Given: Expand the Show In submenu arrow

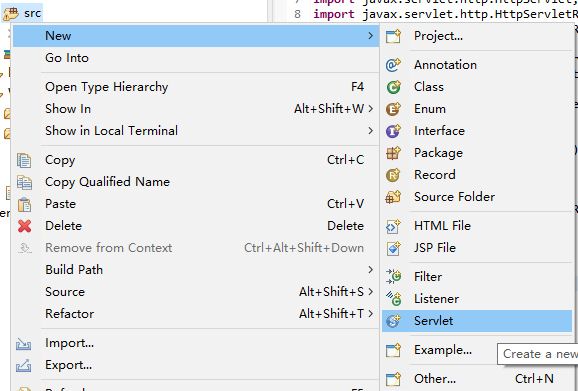Looking at the screenshot, I should [370, 109].
